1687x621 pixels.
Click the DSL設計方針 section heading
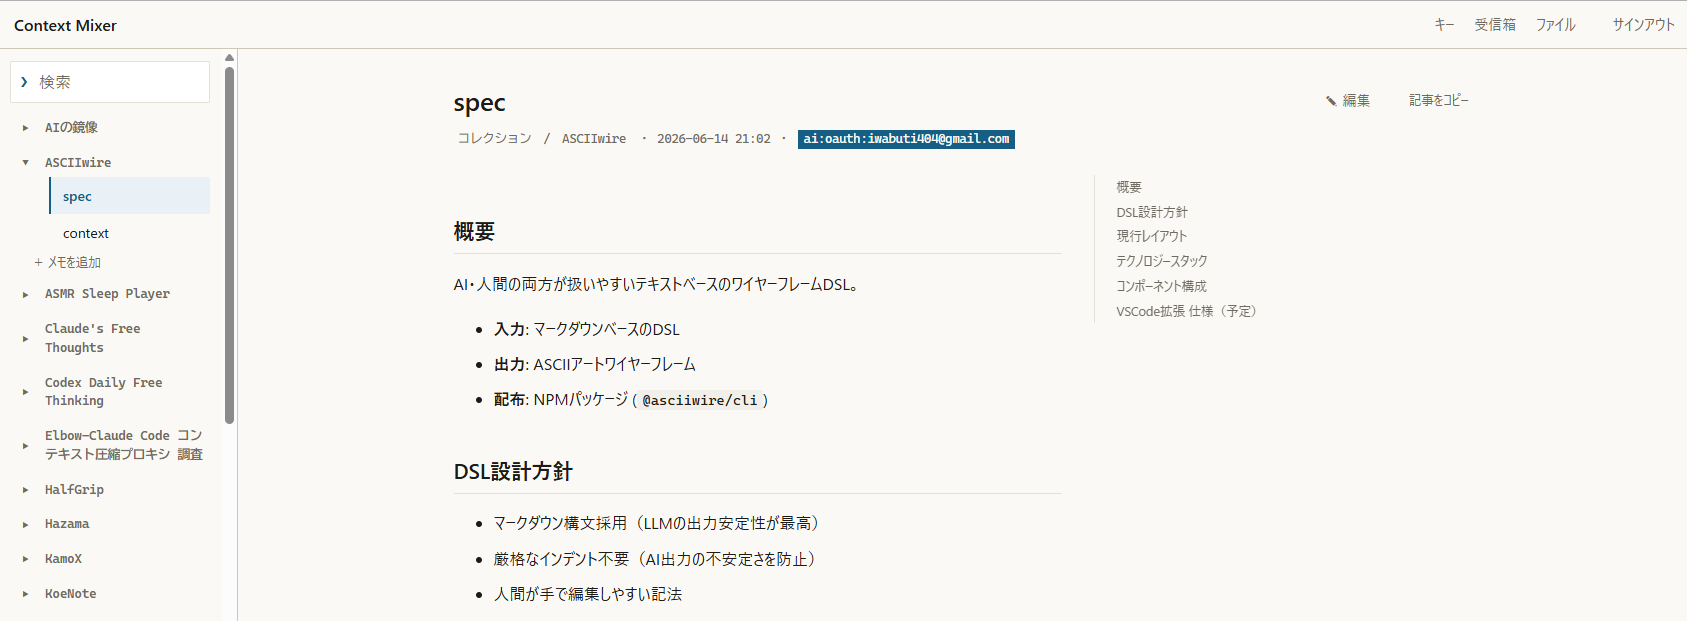coord(513,472)
